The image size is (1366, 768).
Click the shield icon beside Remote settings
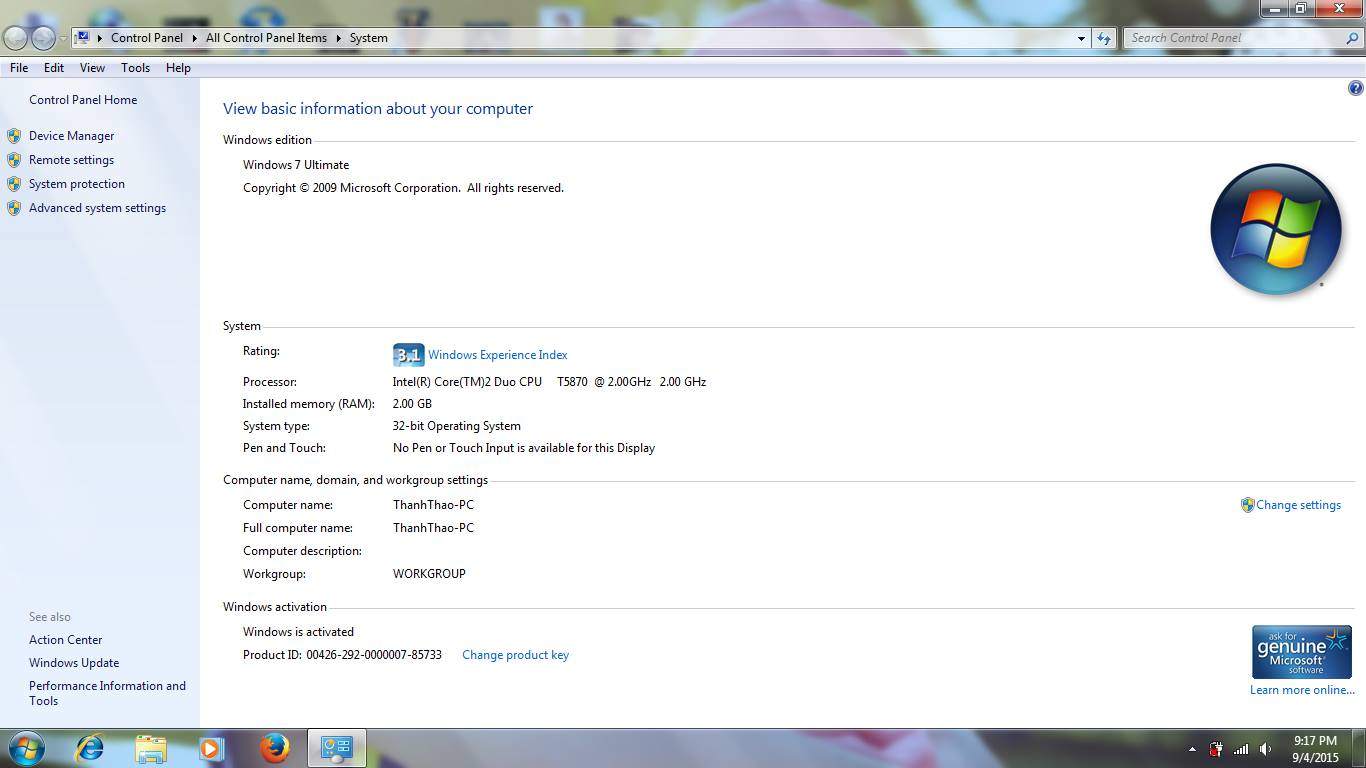click(x=14, y=160)
